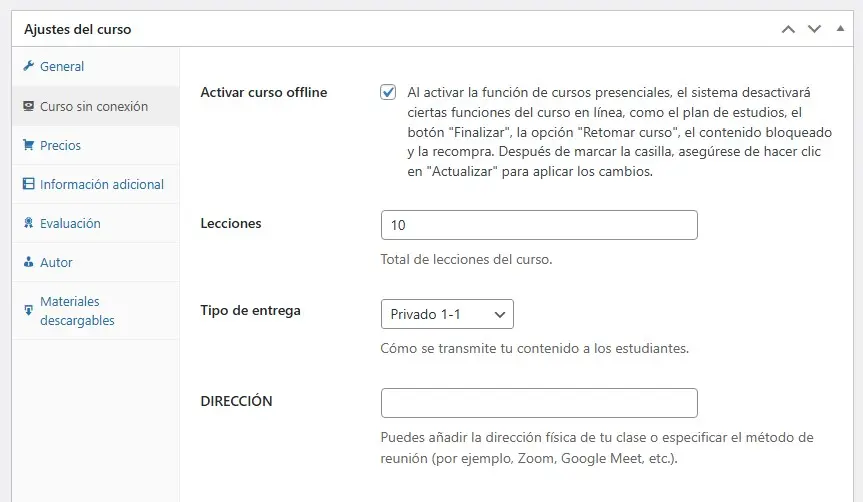Move the Ajustes del curso panel down

pos(814,29)
